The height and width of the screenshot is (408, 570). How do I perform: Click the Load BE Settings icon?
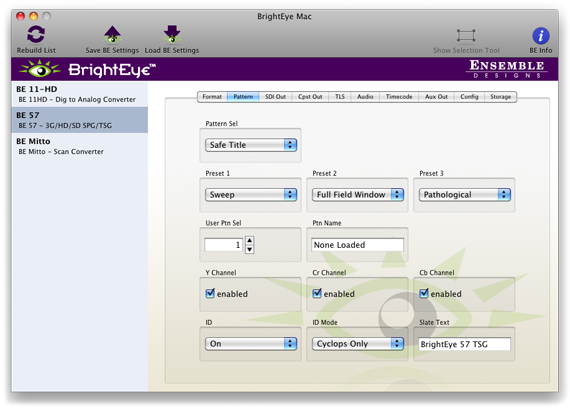[172, 34]
